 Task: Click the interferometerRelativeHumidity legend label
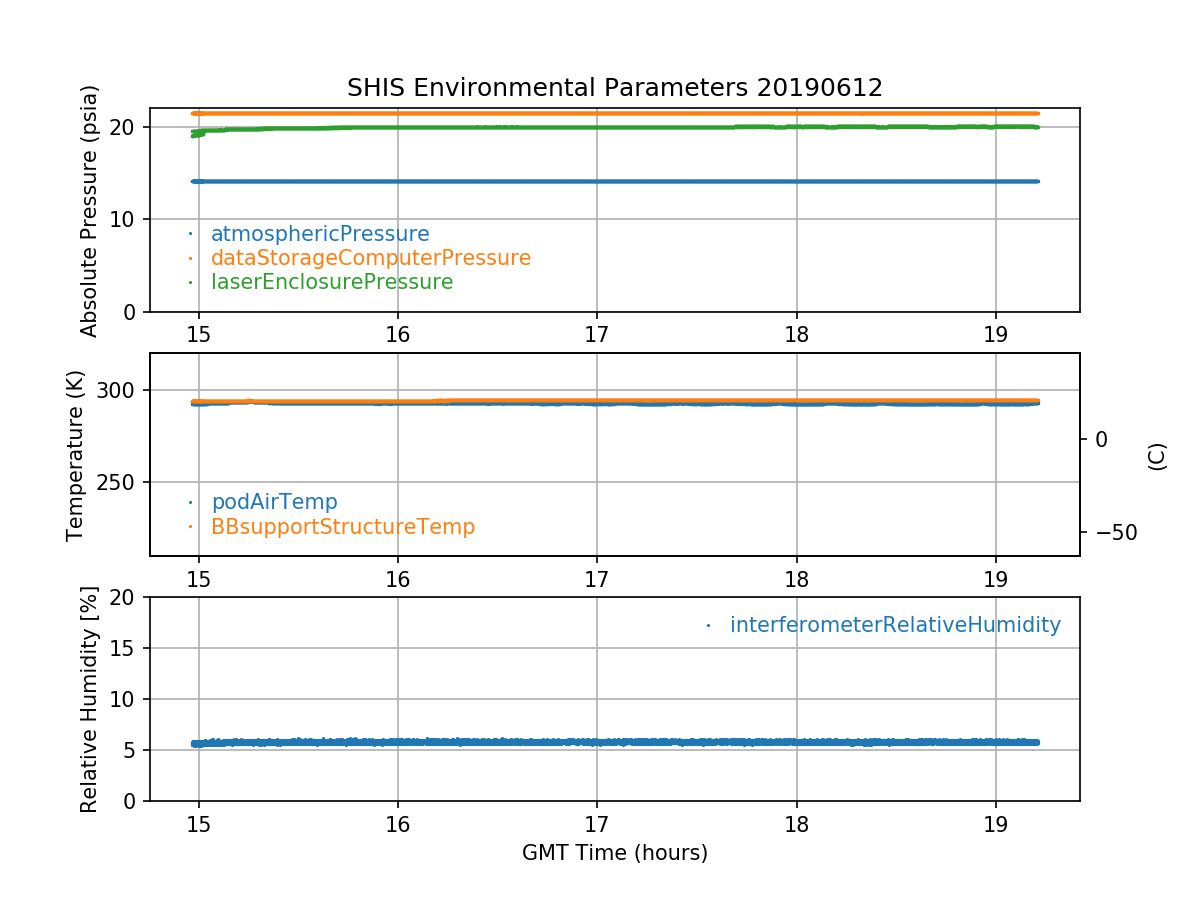894,625
